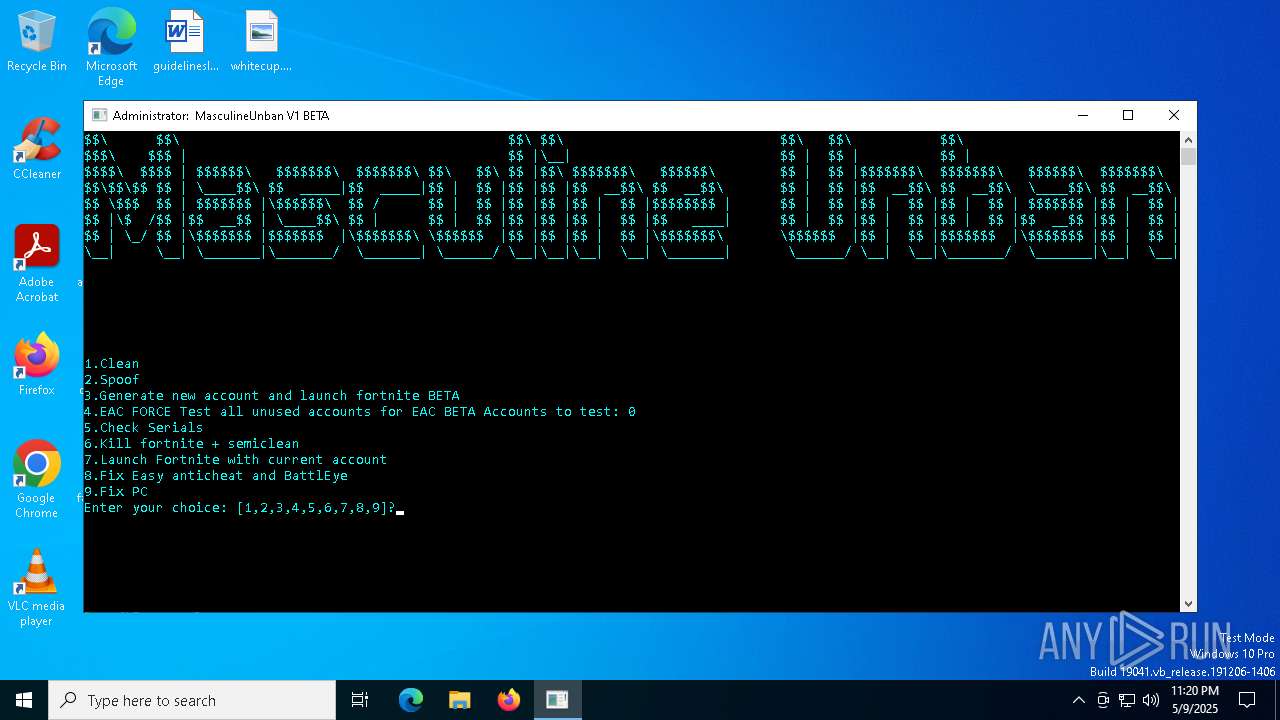Click the console vertical scrollbar thumb

(x=1188, y=156)
